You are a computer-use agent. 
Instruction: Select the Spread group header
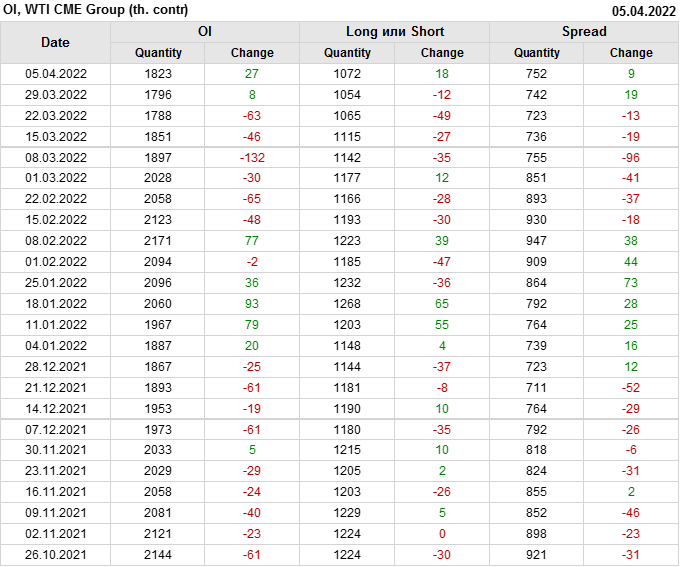pos(584,31)
